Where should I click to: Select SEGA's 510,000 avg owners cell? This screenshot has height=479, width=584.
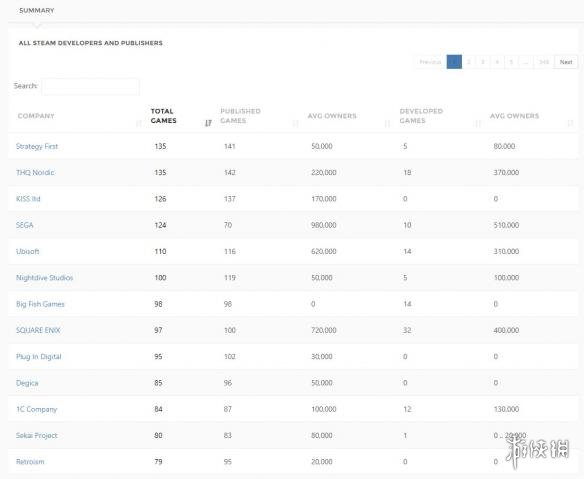point(506,225)
